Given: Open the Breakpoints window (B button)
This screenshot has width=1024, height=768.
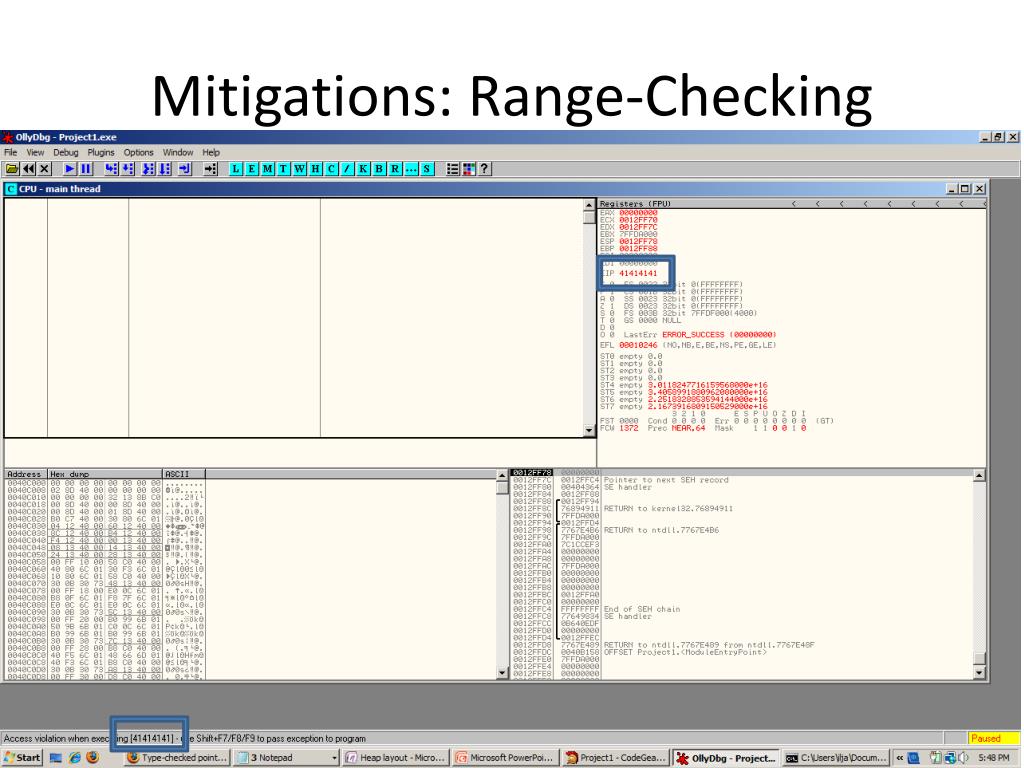Looking at the screenshot, I should (x=379, y=168).
